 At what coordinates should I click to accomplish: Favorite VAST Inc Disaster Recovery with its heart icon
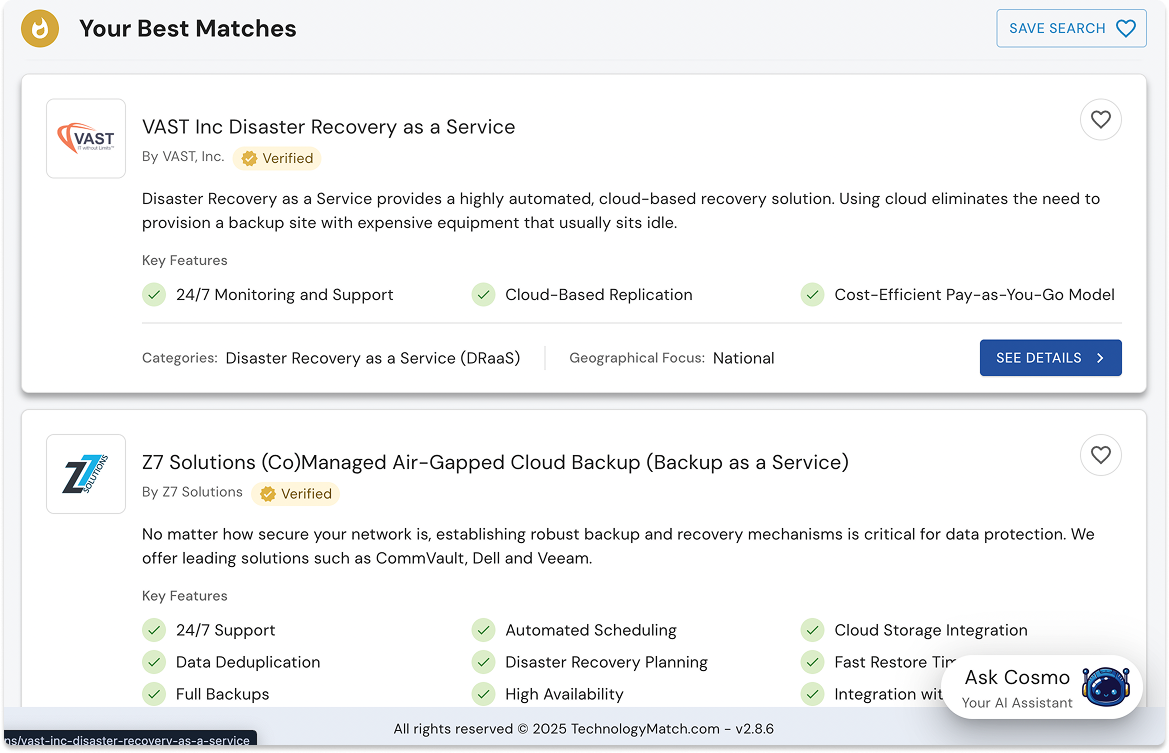point(1100,119)
